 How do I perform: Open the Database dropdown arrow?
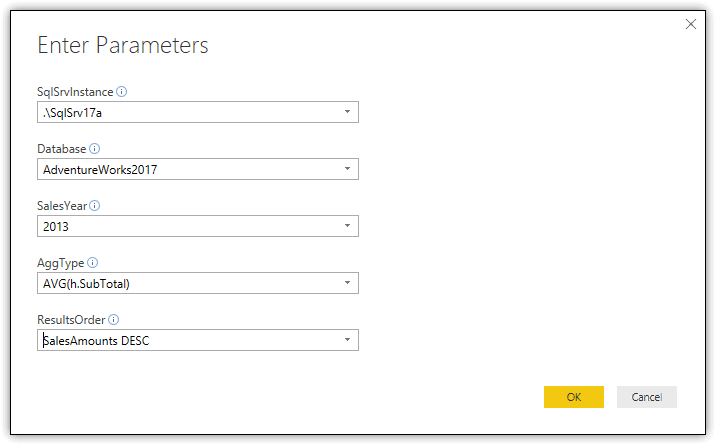click(346, 169)
